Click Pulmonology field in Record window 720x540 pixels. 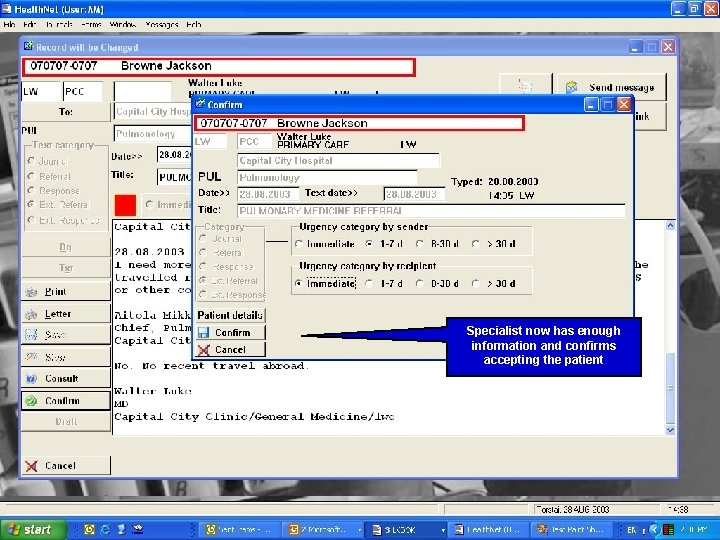click(153, 134)
